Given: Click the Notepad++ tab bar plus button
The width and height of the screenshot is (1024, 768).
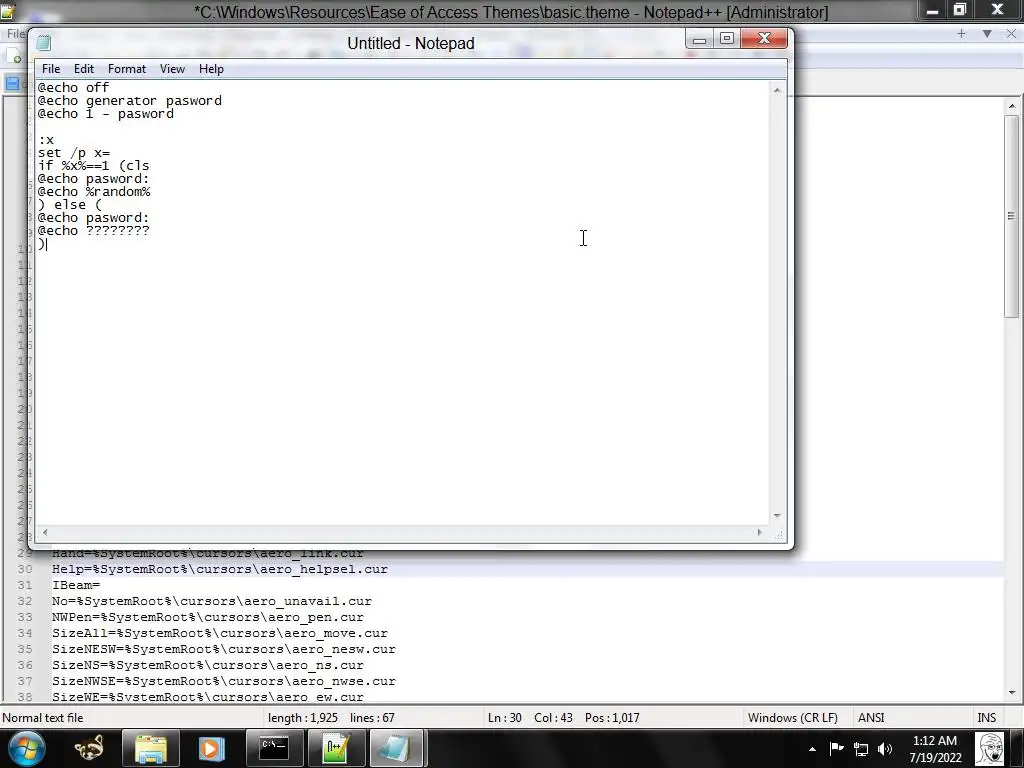Looking at the screenshot, I should pyautogui.click(x=961, y=33).
